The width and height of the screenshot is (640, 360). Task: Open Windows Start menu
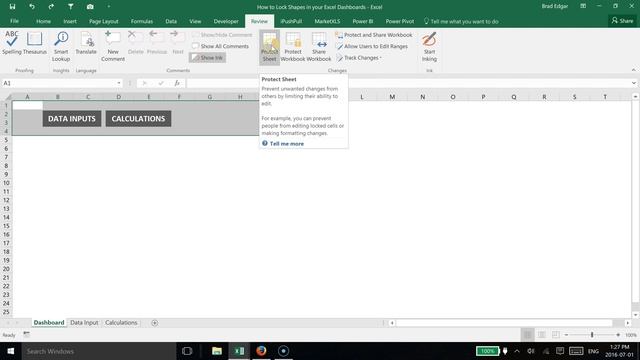pos(11,351)
